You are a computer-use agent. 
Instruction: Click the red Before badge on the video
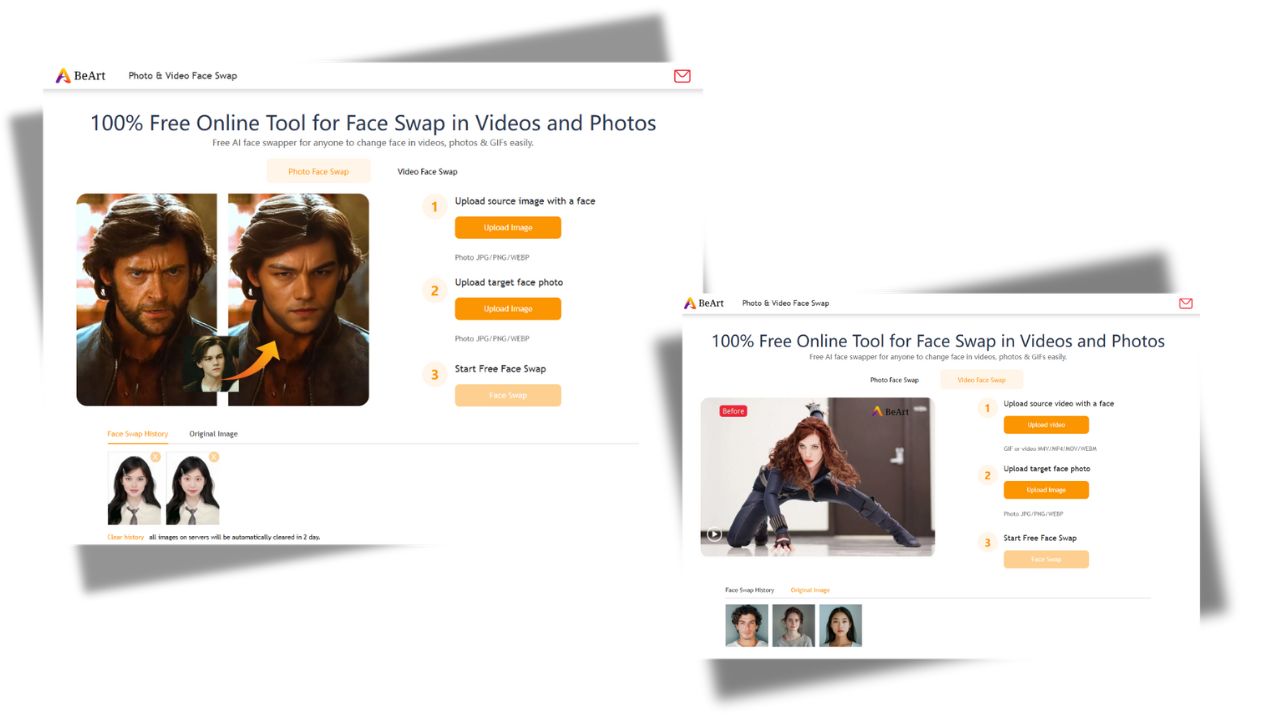(x=733, y=411)
